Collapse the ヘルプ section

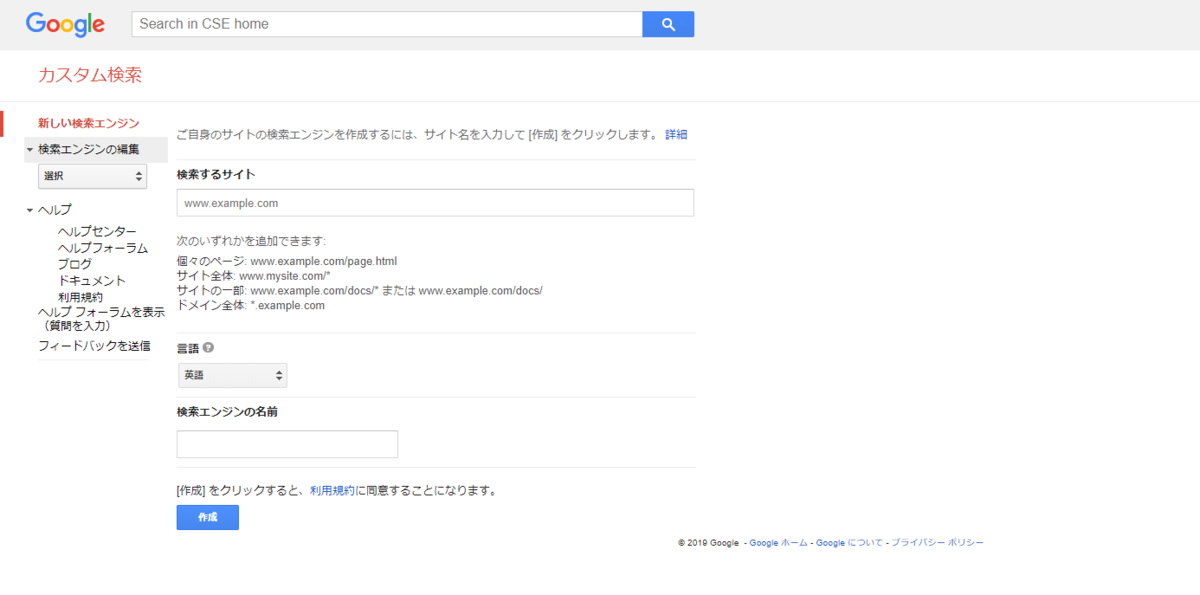[x=30, y=210]
